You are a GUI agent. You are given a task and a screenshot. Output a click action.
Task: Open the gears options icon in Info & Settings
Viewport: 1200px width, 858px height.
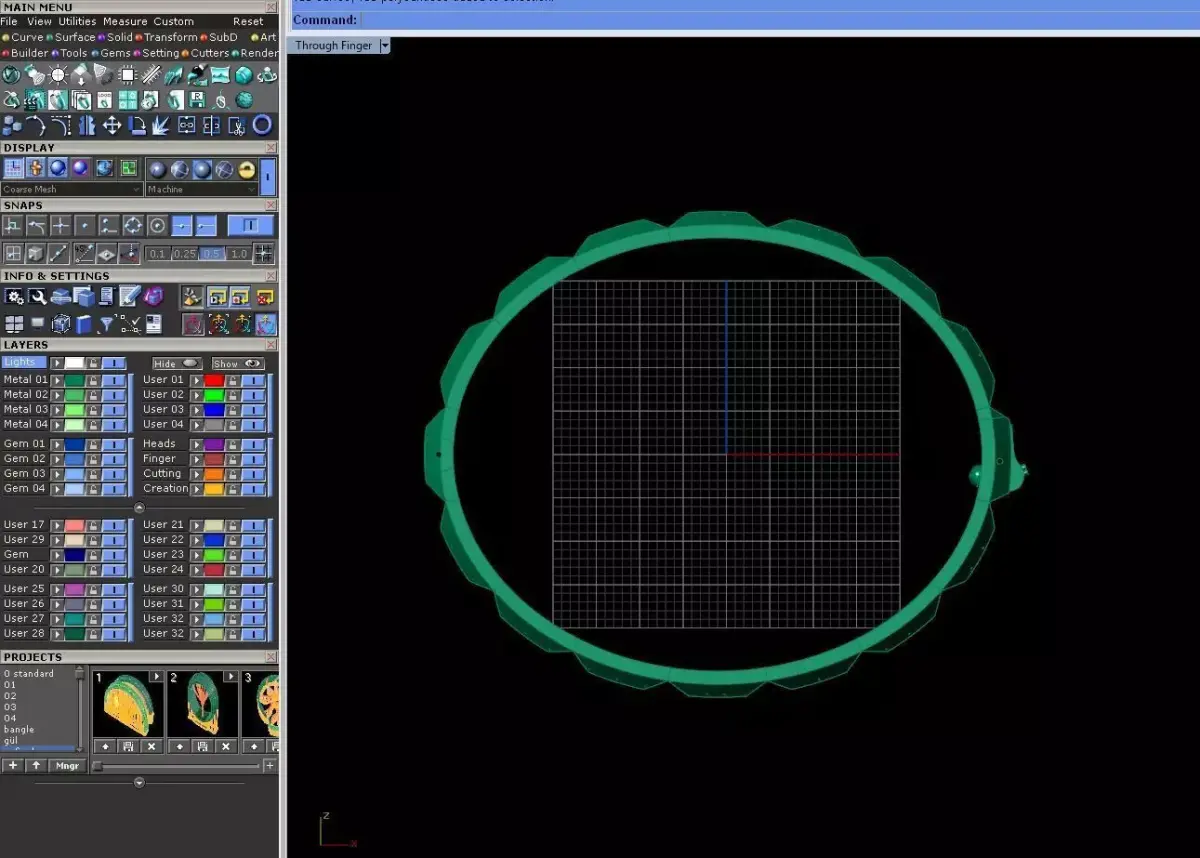13,296
